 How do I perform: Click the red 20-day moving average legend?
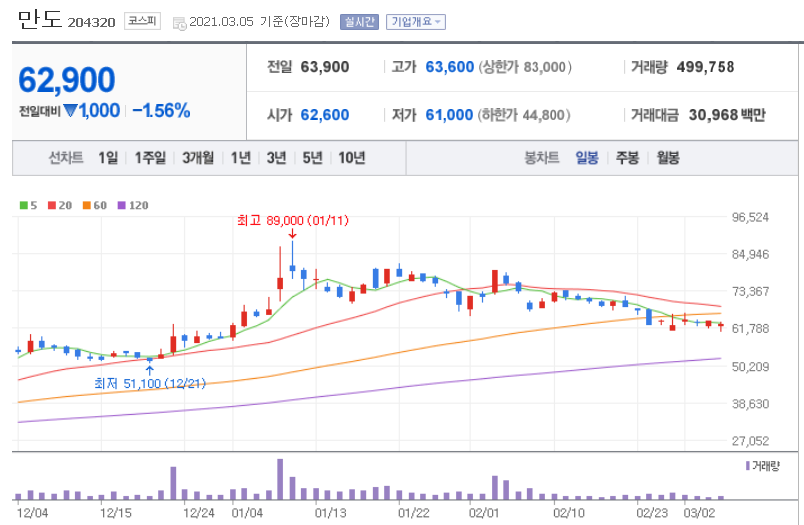click(59, 206)
